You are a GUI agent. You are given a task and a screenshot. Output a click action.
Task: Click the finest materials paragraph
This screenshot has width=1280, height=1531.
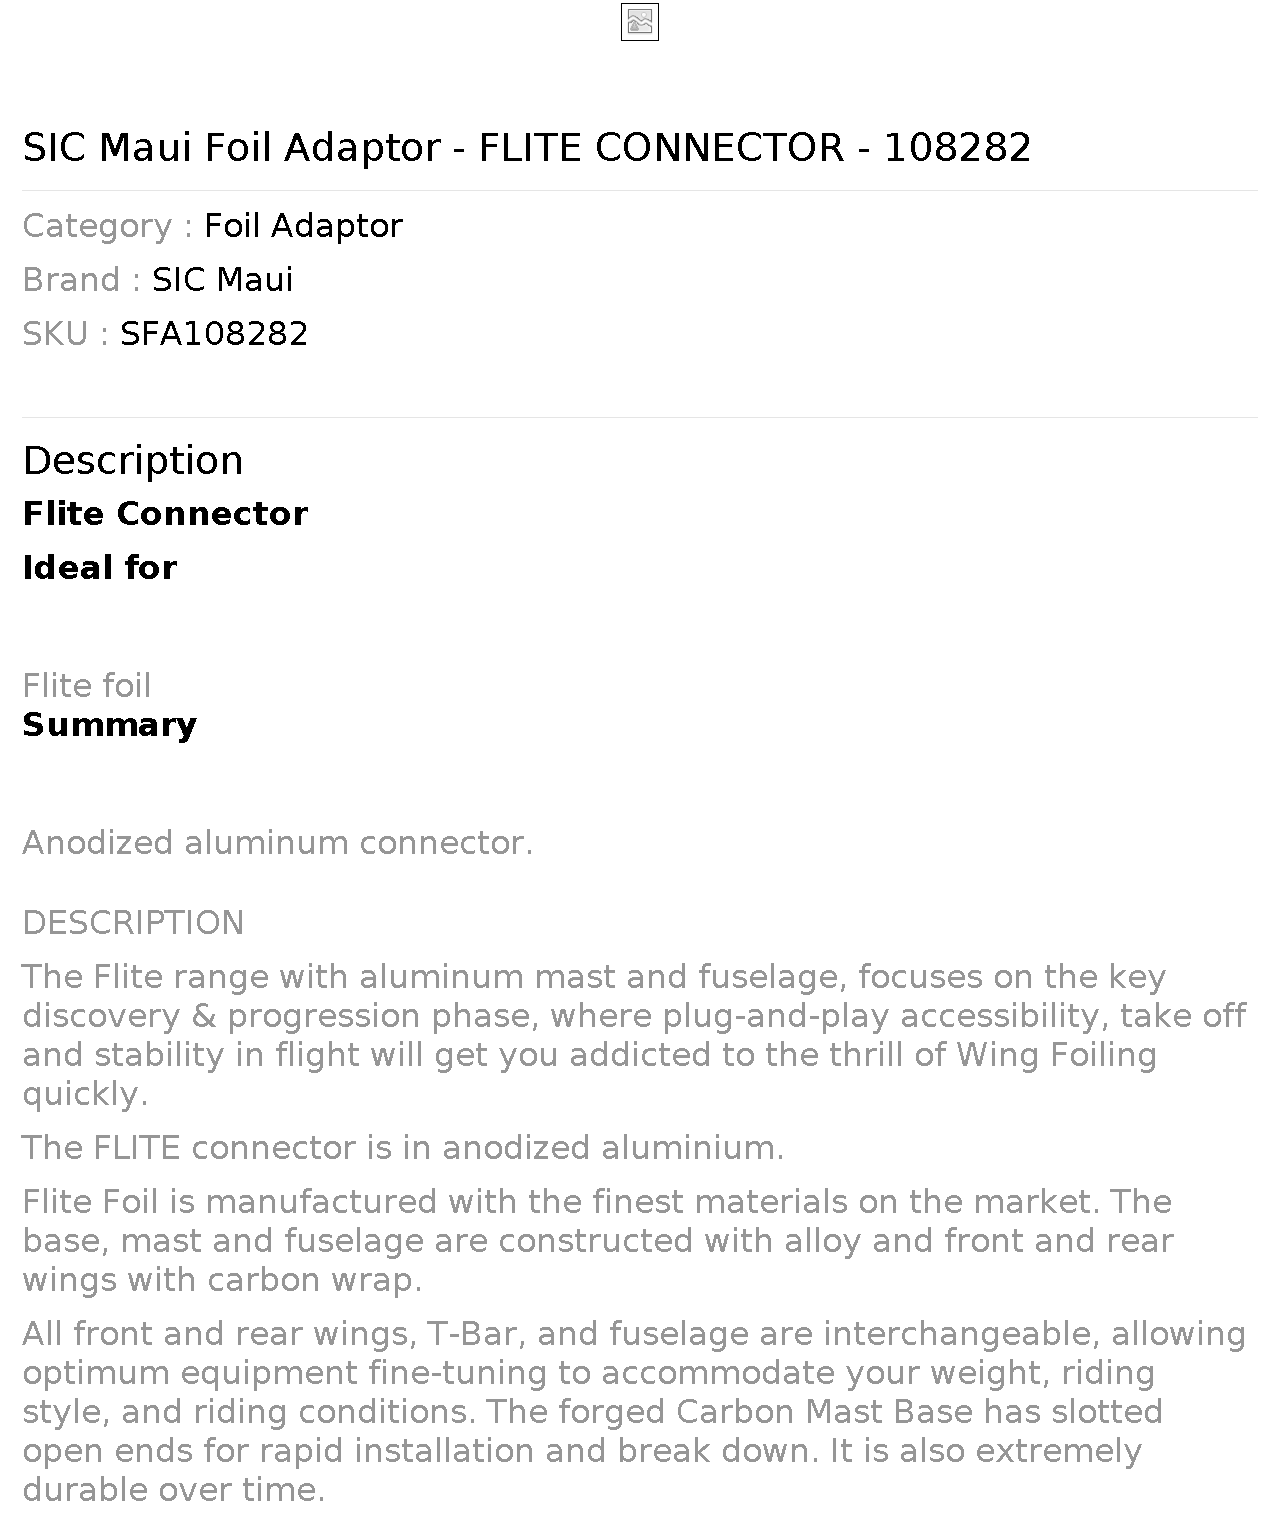click(x=598, y=1241)
